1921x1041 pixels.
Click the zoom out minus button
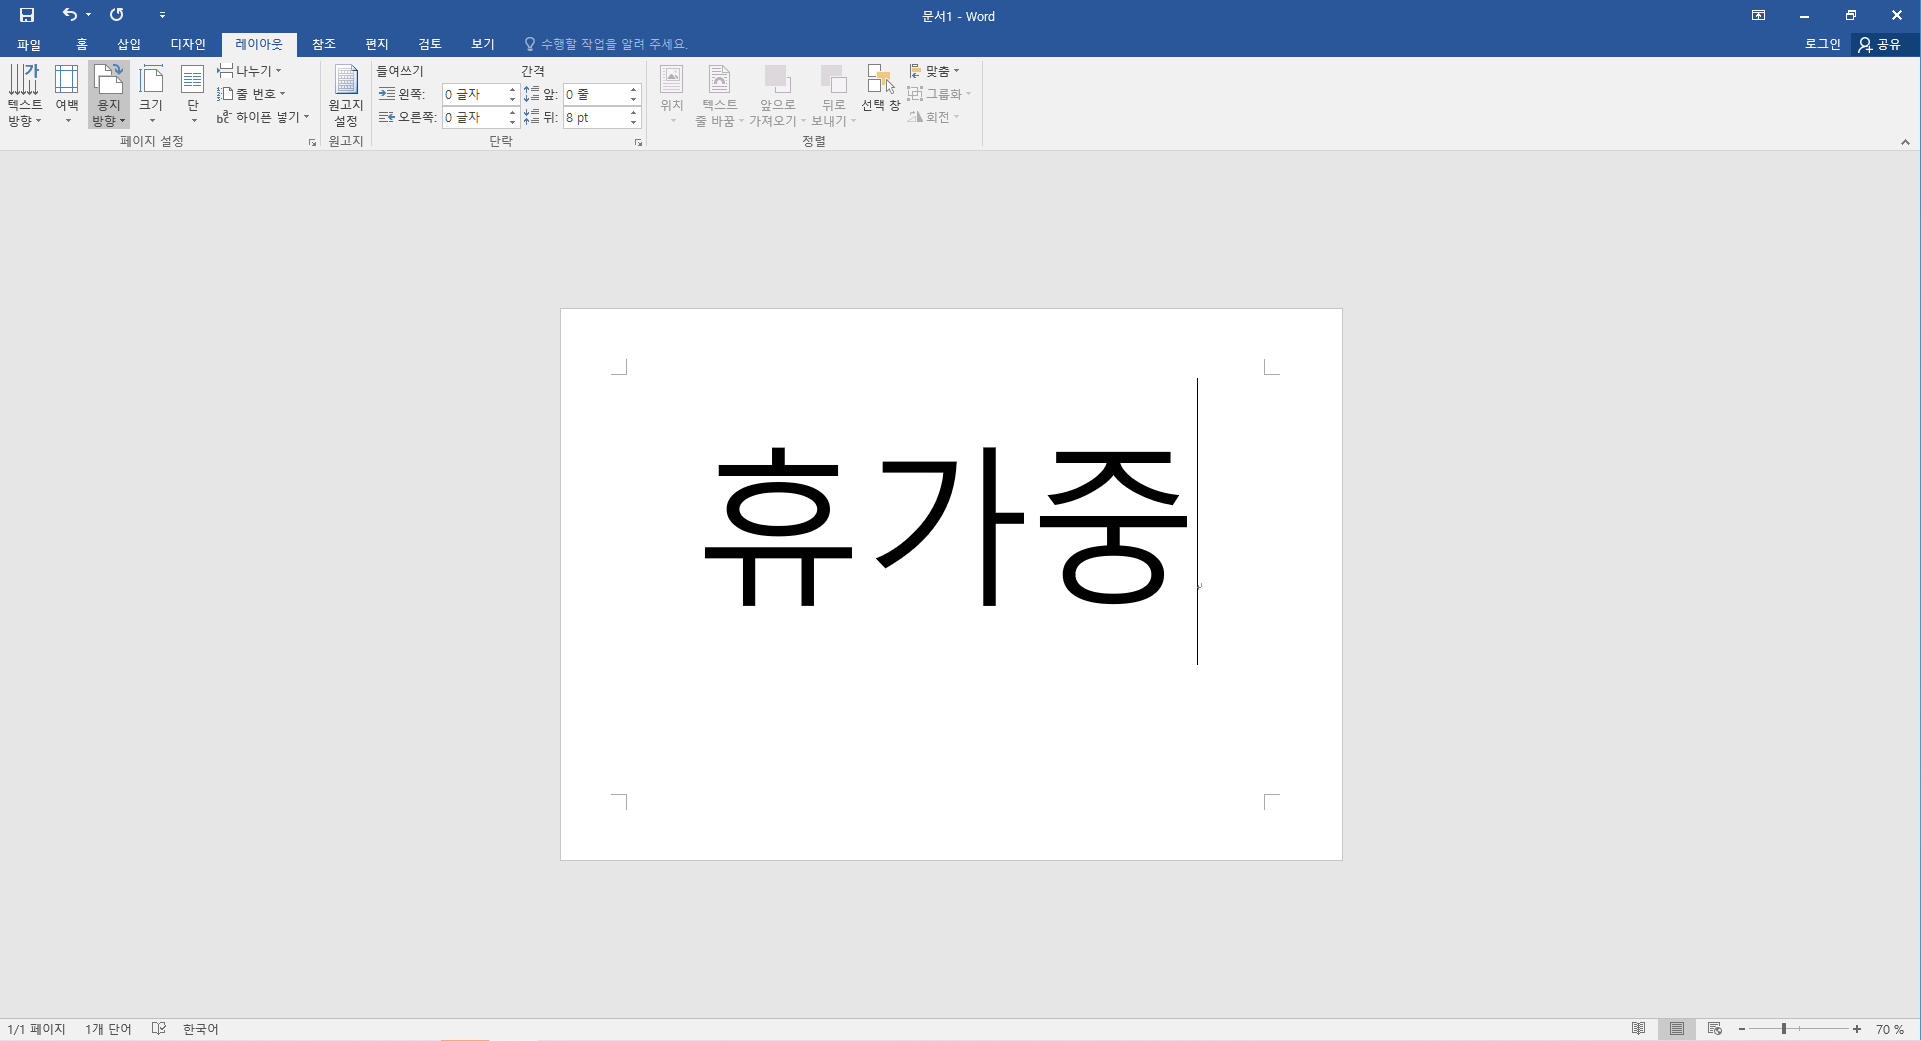tap(1742, 1029)
